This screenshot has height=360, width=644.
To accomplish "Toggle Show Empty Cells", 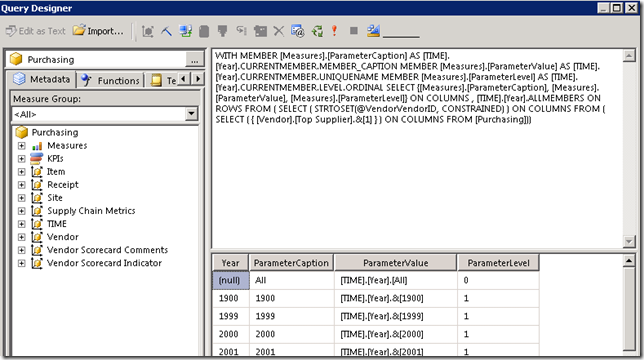I will tap(223, 31).
